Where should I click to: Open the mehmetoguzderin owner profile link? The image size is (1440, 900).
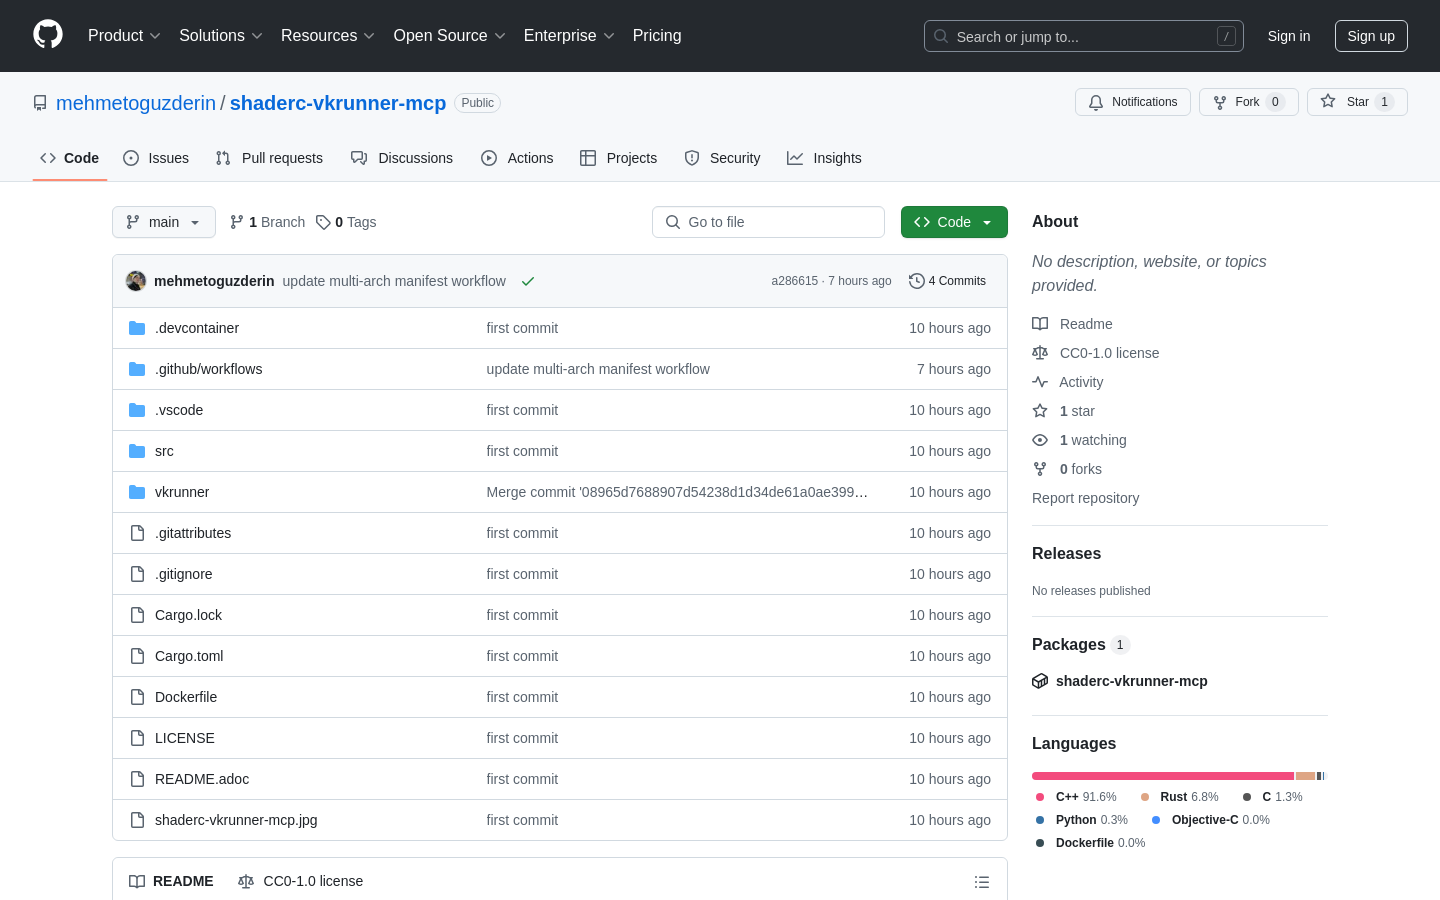coord(136,103)
